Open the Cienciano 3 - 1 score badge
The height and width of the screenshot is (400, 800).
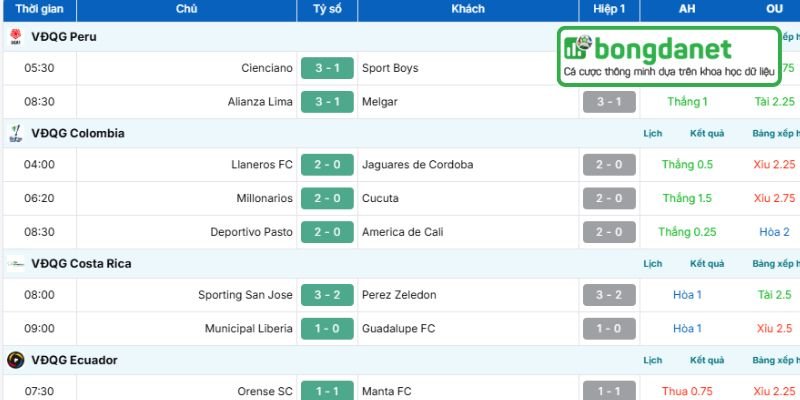pos(327,69)
